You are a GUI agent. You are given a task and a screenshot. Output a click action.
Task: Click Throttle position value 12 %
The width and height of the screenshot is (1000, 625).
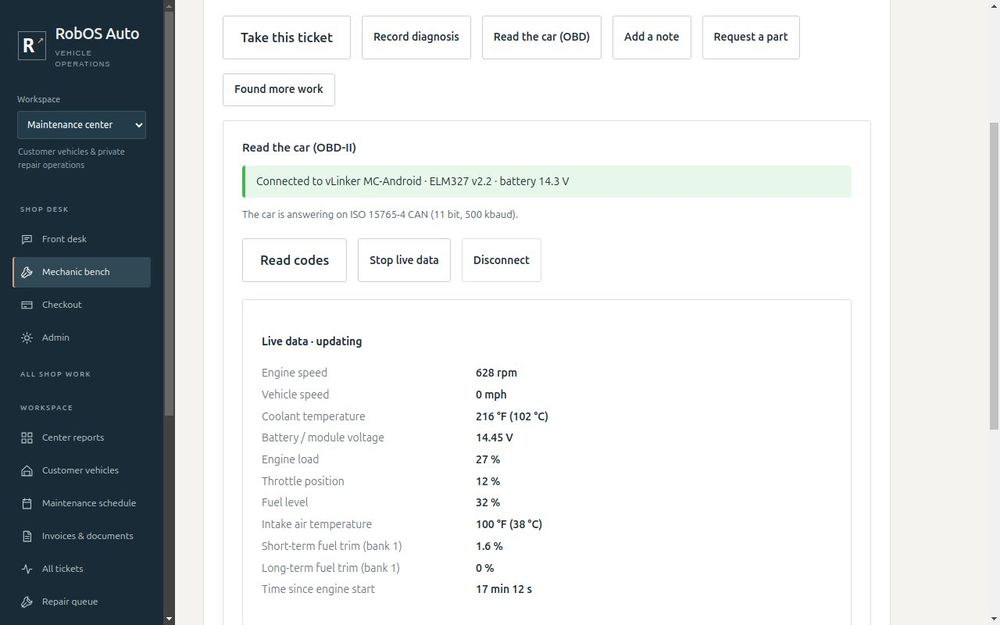coord(488,482)
